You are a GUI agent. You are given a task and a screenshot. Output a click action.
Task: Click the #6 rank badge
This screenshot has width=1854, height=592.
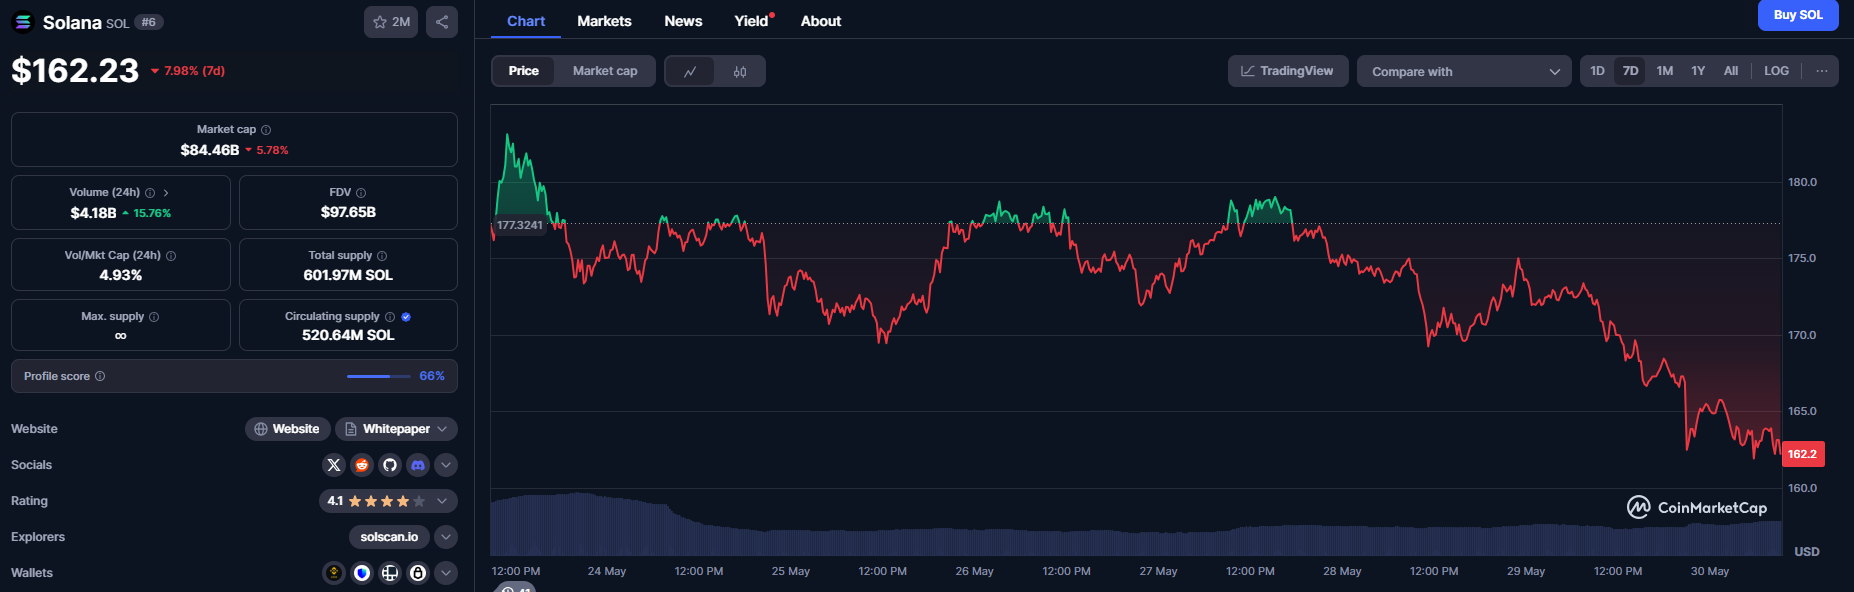click(149, 22)
